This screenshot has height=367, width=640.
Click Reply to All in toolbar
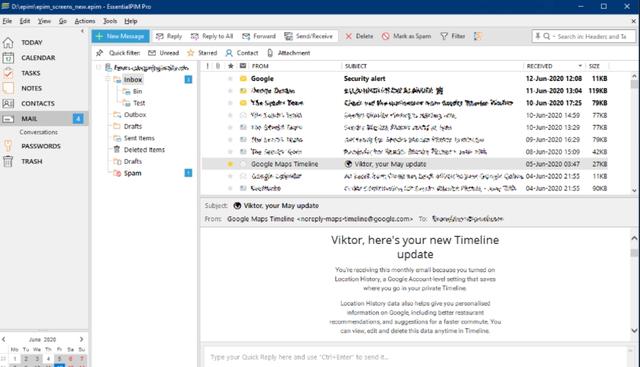point(212,36)
